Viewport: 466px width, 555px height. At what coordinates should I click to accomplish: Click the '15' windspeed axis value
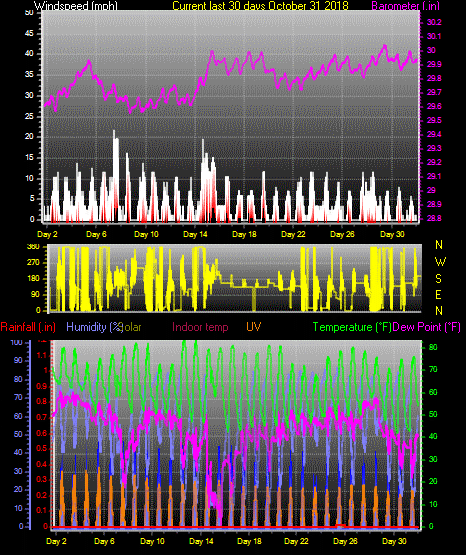29,158
